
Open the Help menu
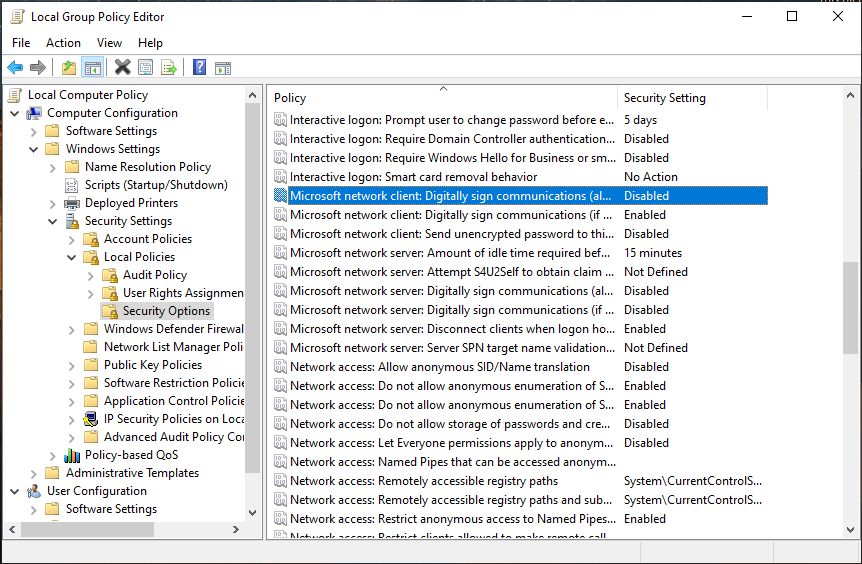[150, 43]
